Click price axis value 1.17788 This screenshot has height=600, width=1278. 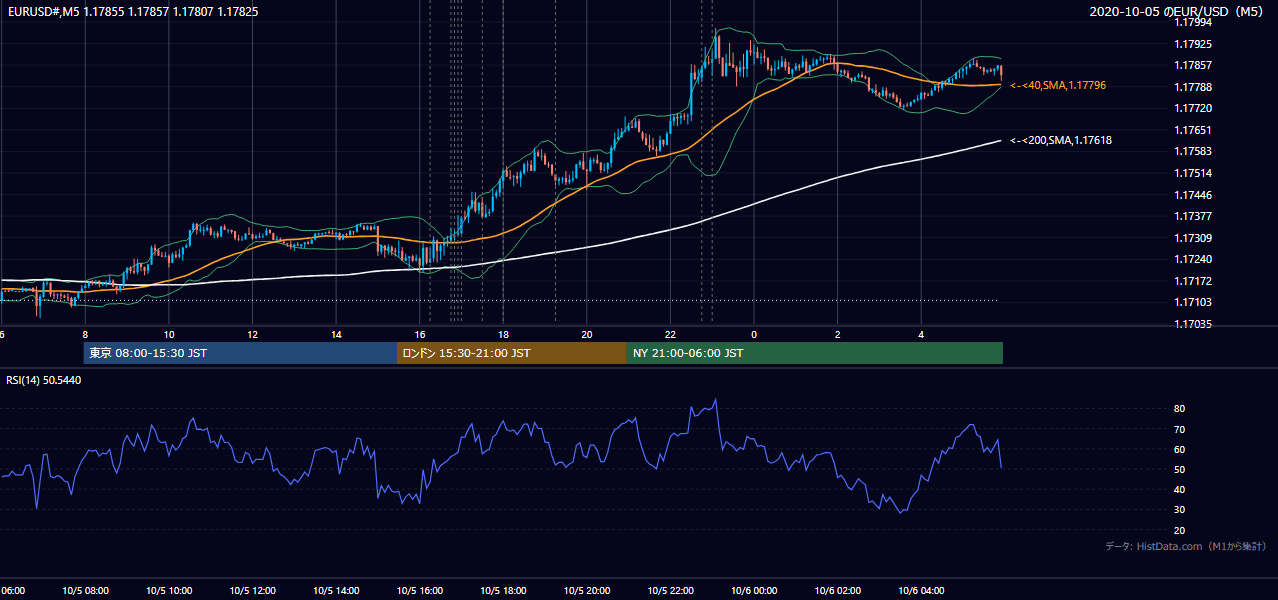click(1193, 87)
